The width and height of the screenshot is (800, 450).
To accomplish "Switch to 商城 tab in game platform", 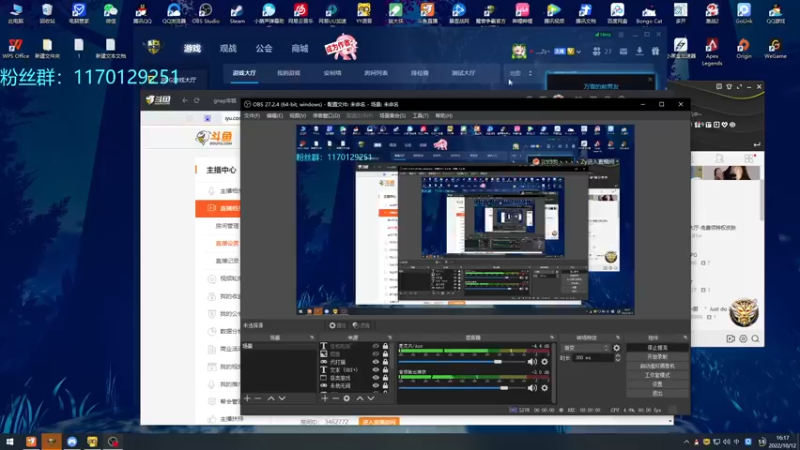I will click(x=299, y=48).
